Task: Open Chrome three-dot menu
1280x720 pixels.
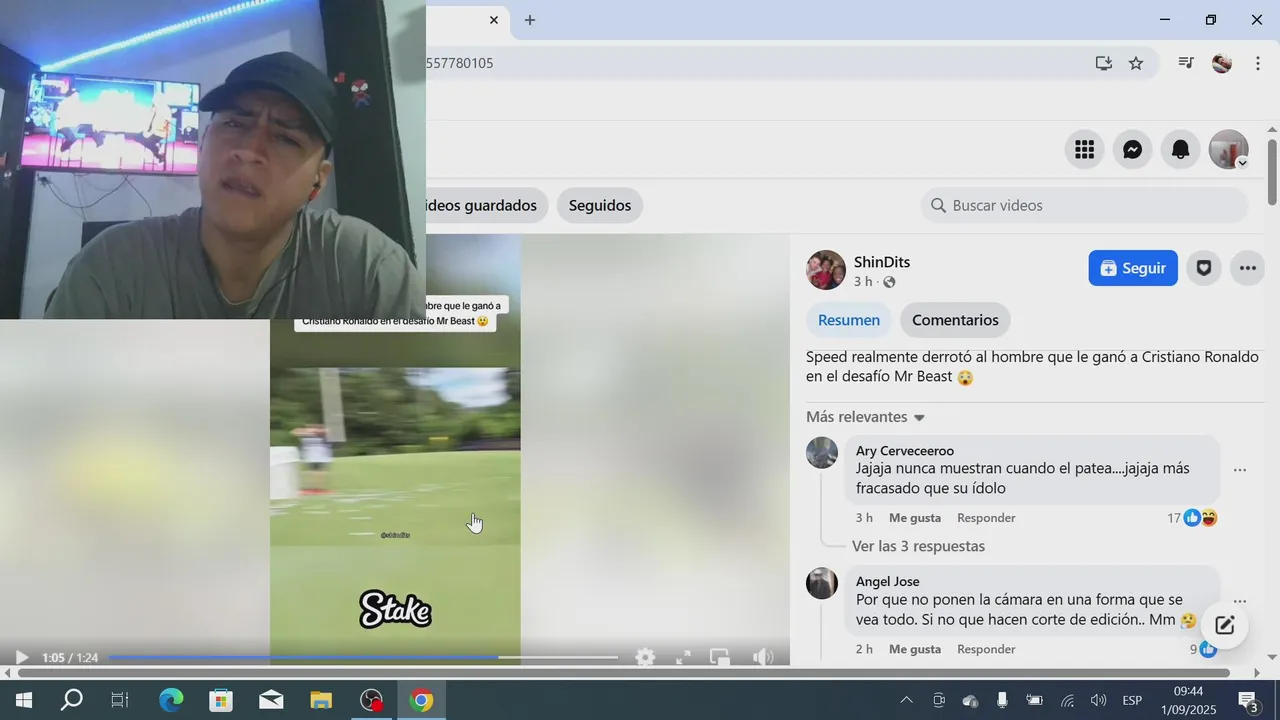Action: pos(1258,63)
